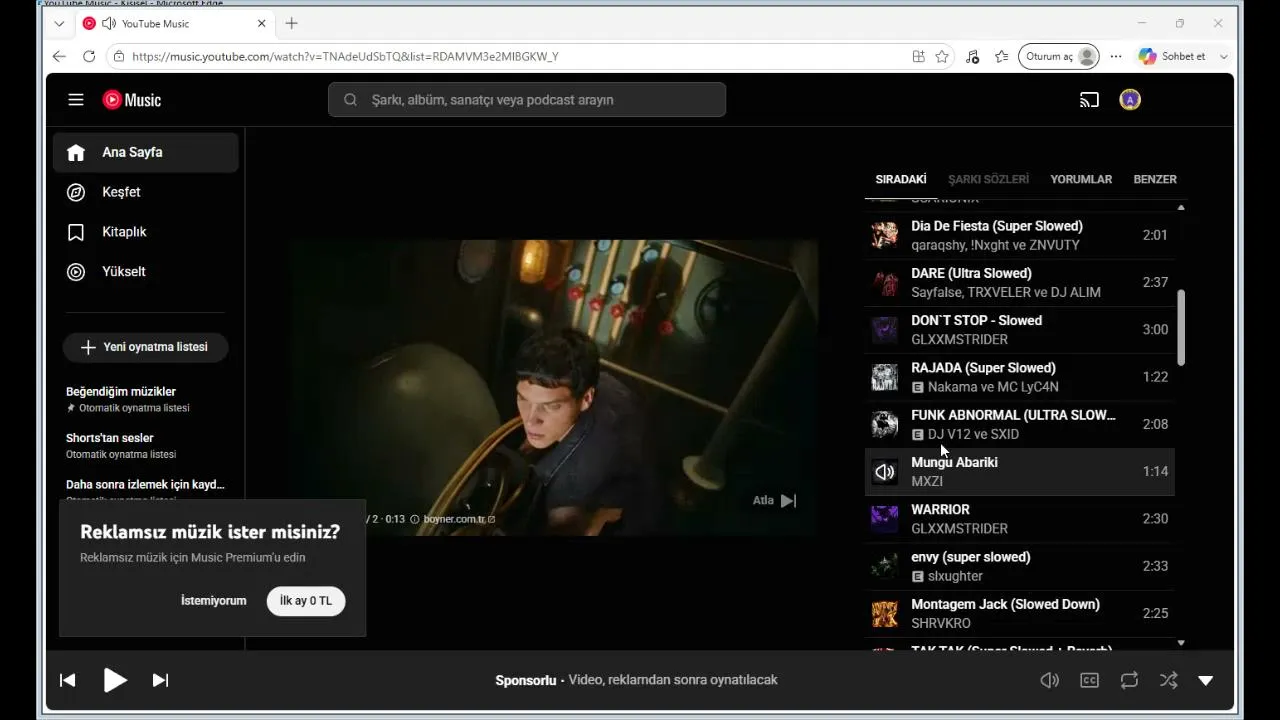Screen dimensions: 1280x720
Task: Play WARRIOR by GLXXMSTRIDER
Action: [1020, 519]
